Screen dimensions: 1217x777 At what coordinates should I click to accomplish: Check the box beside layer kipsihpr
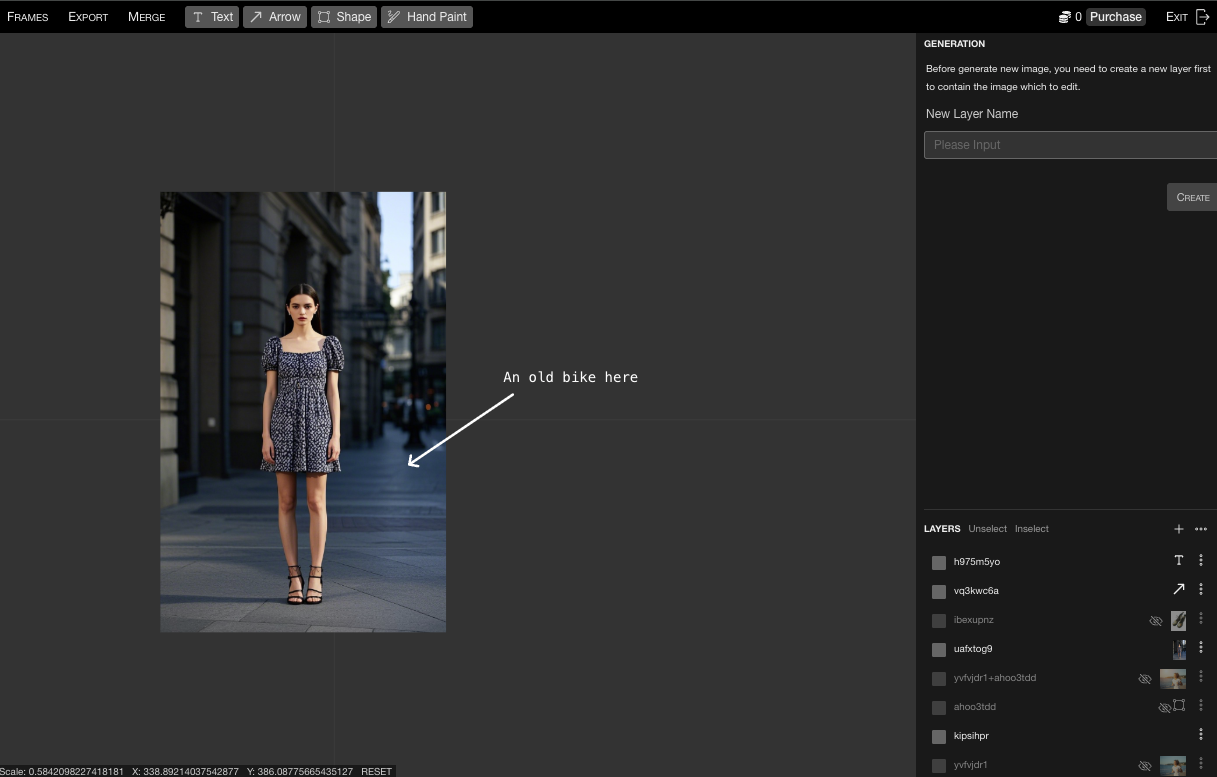[x=939, y=737]
